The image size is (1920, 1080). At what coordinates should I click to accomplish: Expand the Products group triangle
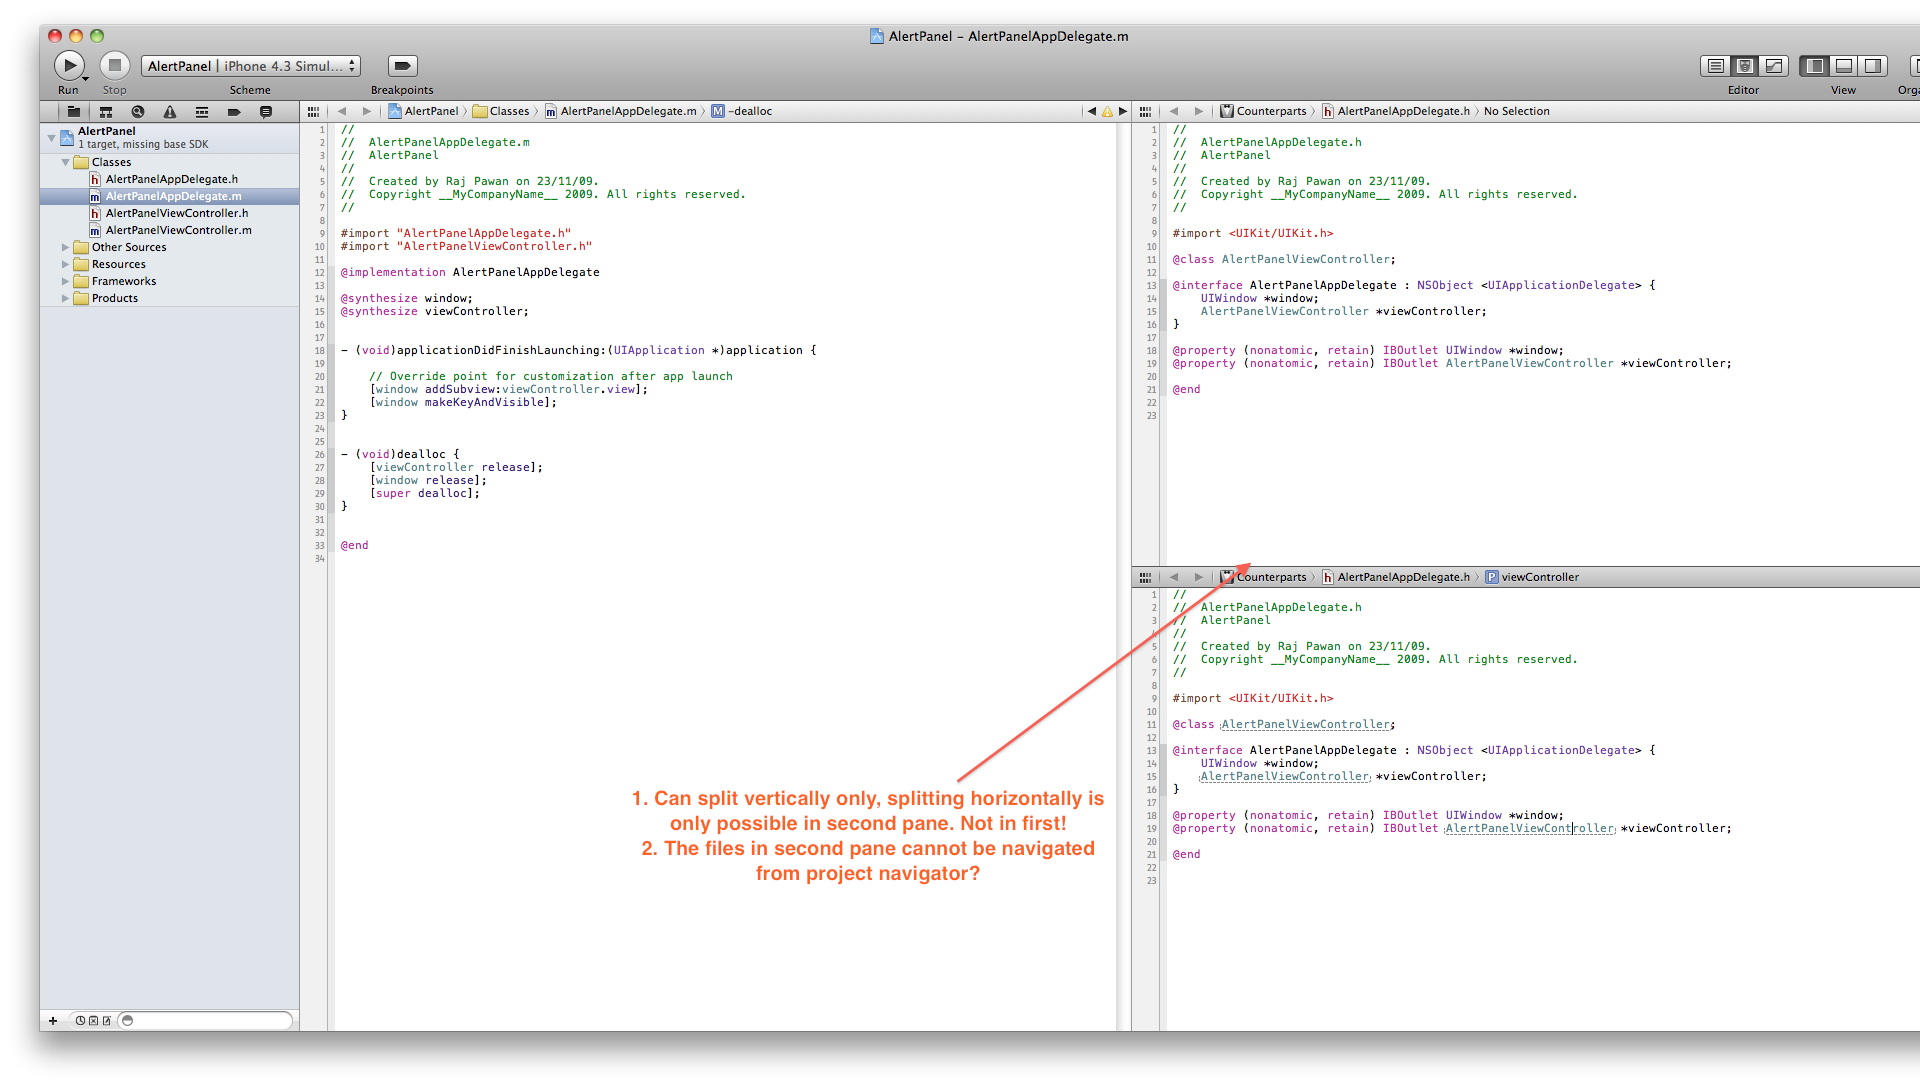click(66, 298)
